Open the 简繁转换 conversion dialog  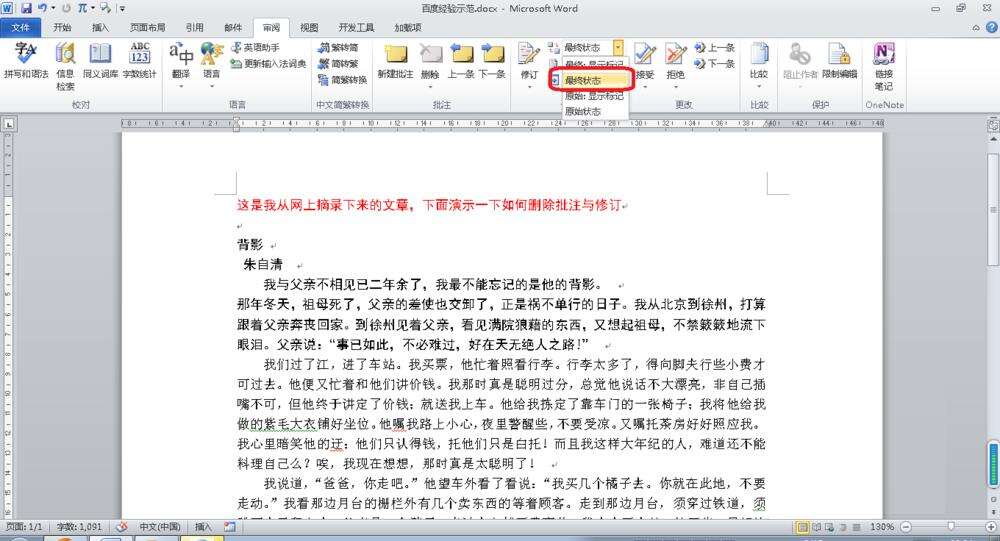coord(342,80)
